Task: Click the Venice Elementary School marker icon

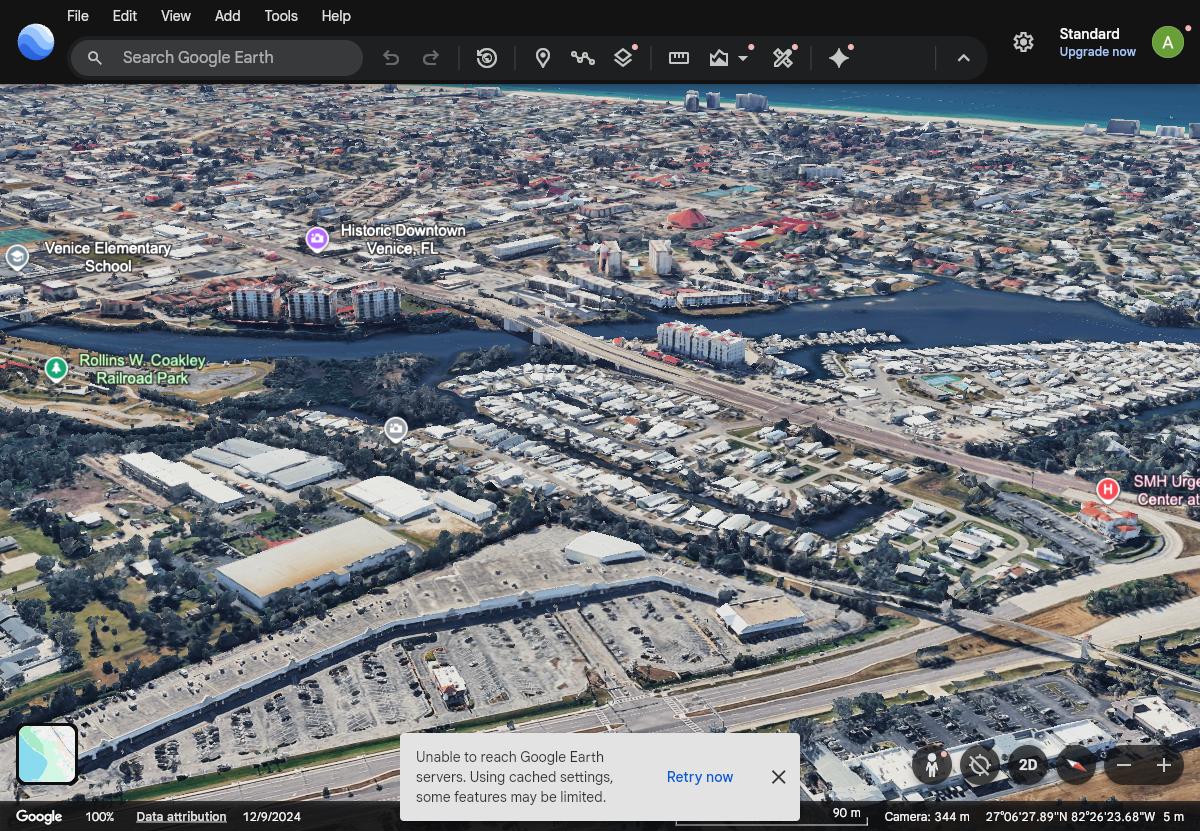Action: (x=17, y=258)
